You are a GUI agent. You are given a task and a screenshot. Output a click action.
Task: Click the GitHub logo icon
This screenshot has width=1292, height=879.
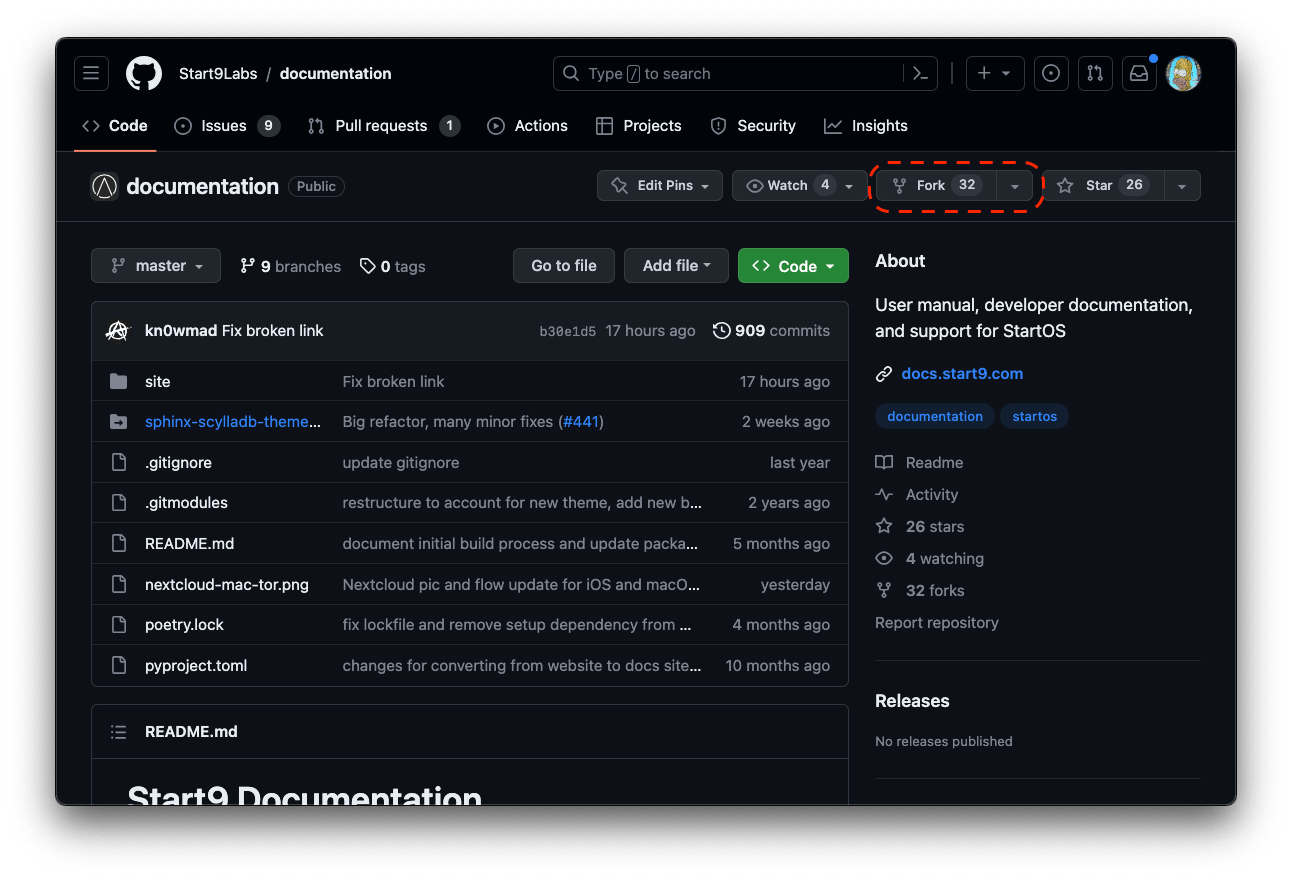144,74
